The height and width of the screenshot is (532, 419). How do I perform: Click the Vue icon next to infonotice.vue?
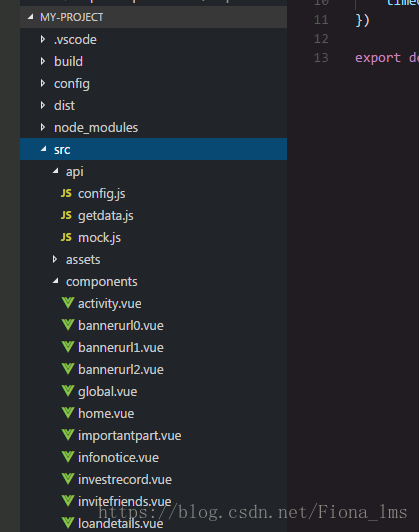click(68, 457)
